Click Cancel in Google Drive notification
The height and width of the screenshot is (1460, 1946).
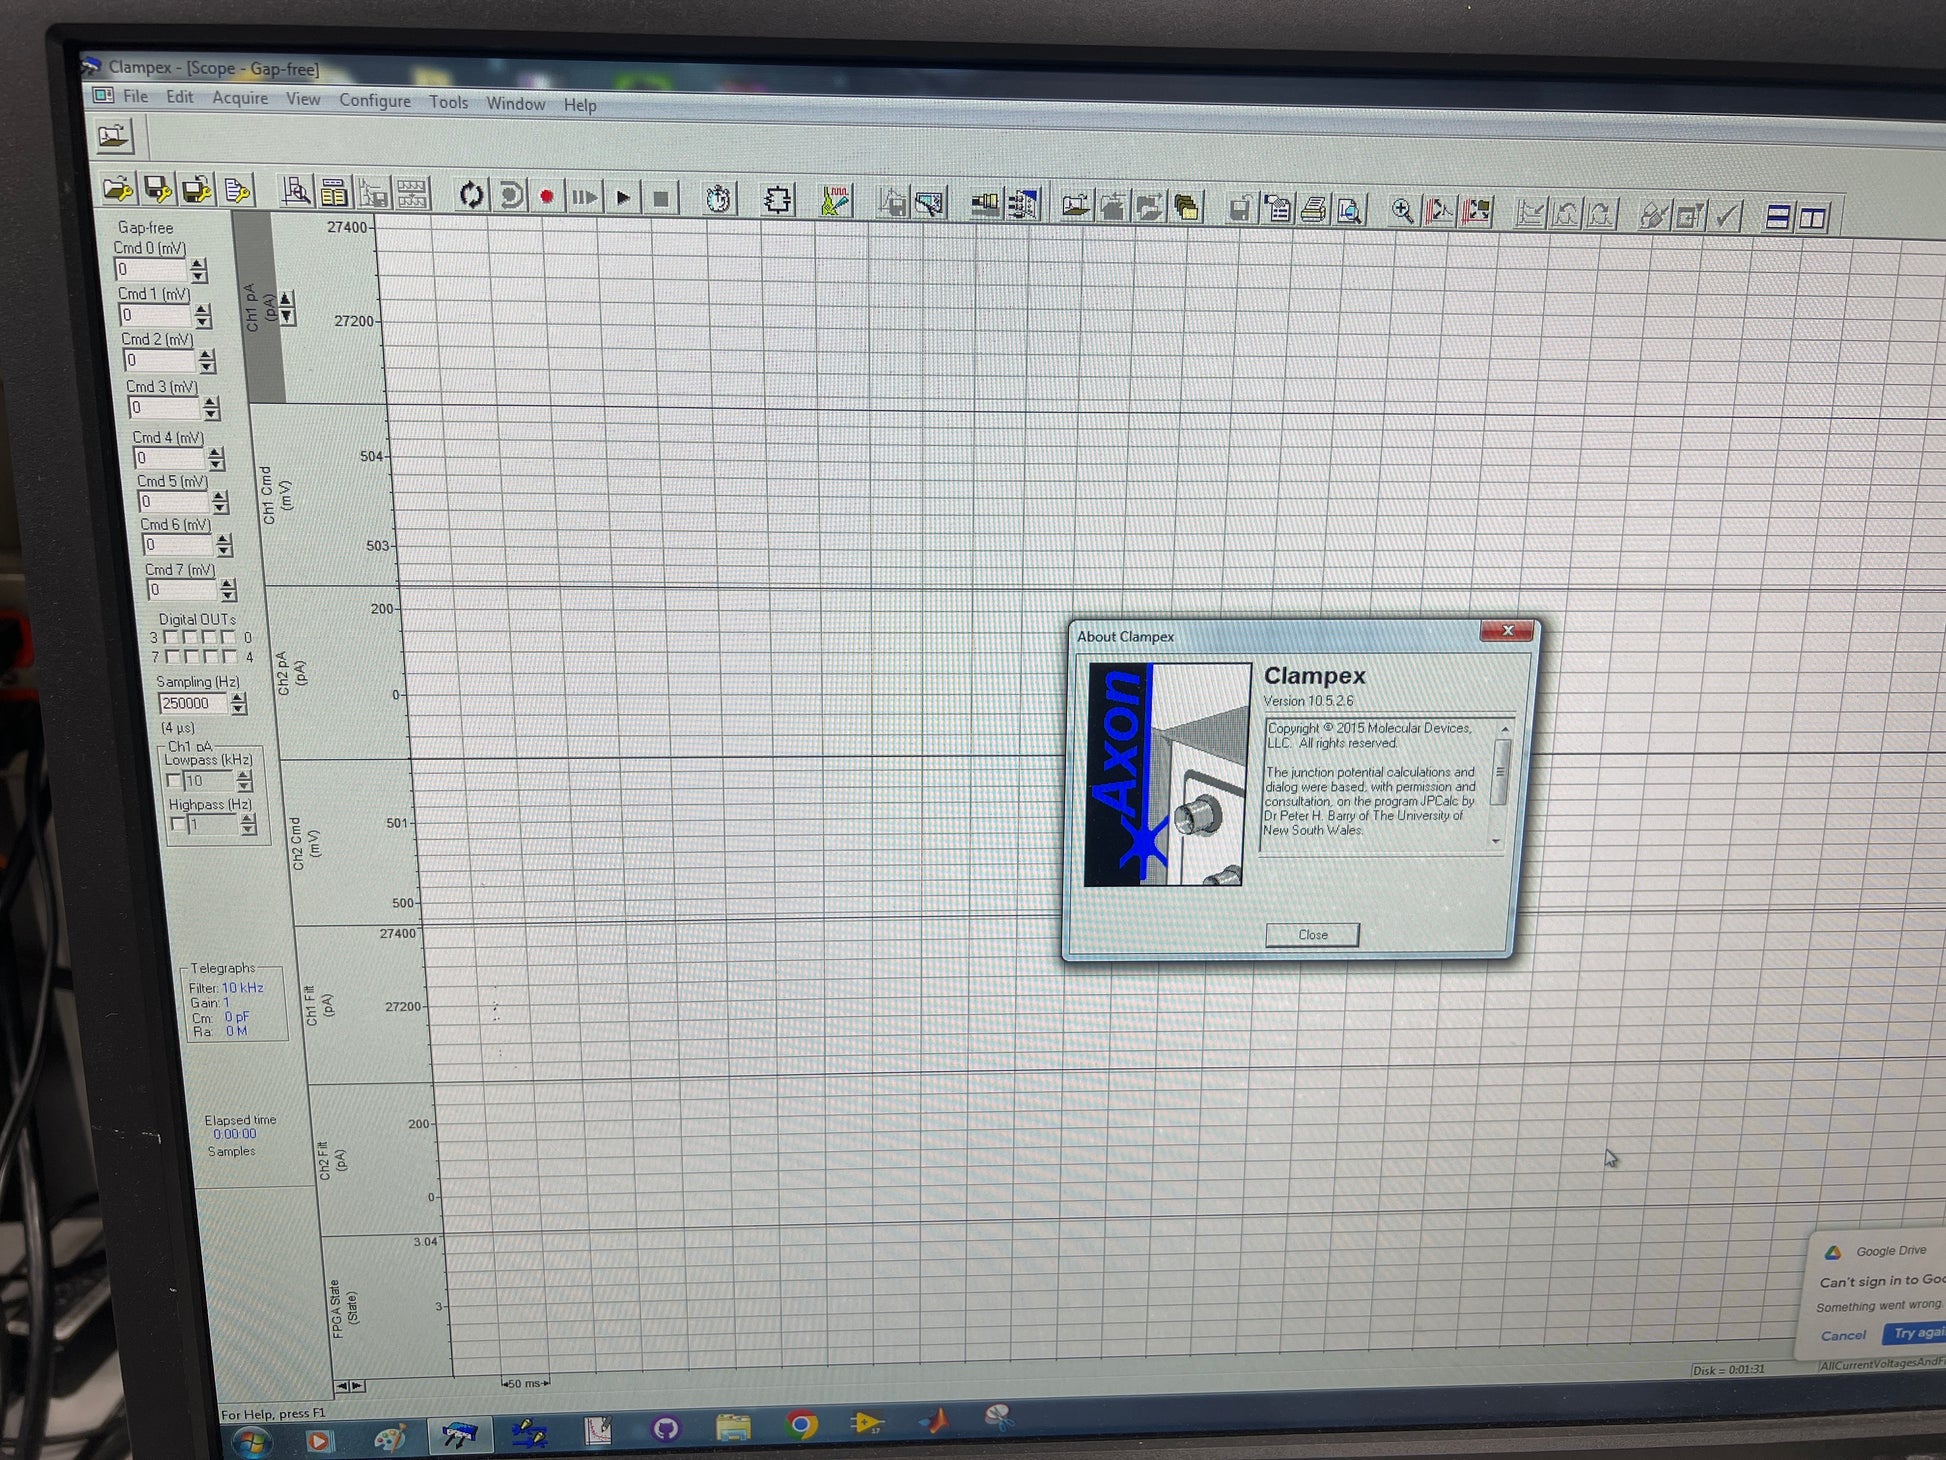click(1842, 1335)
